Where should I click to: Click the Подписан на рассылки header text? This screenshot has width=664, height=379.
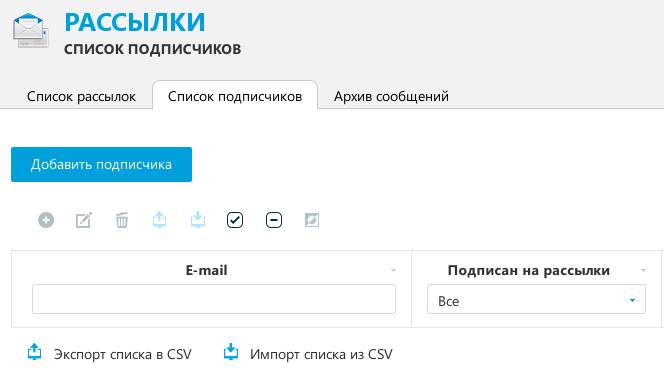[528, 270]
